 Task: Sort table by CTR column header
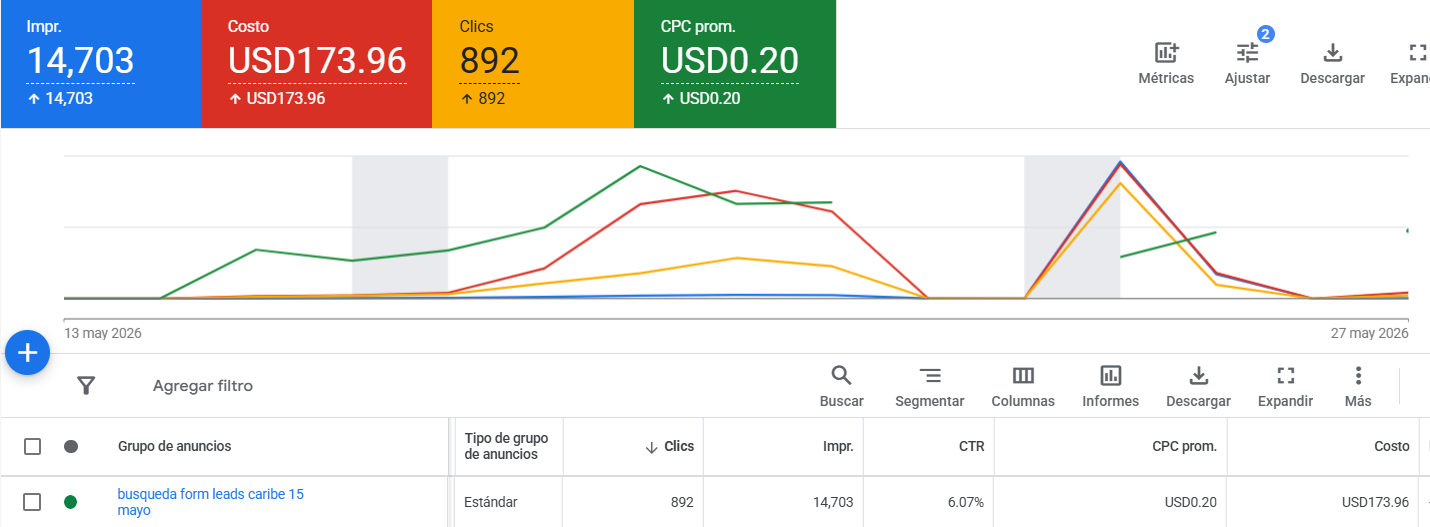(971, 447)
